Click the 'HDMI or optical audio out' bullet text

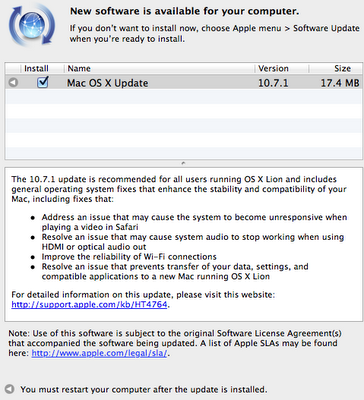pos(94,247)
